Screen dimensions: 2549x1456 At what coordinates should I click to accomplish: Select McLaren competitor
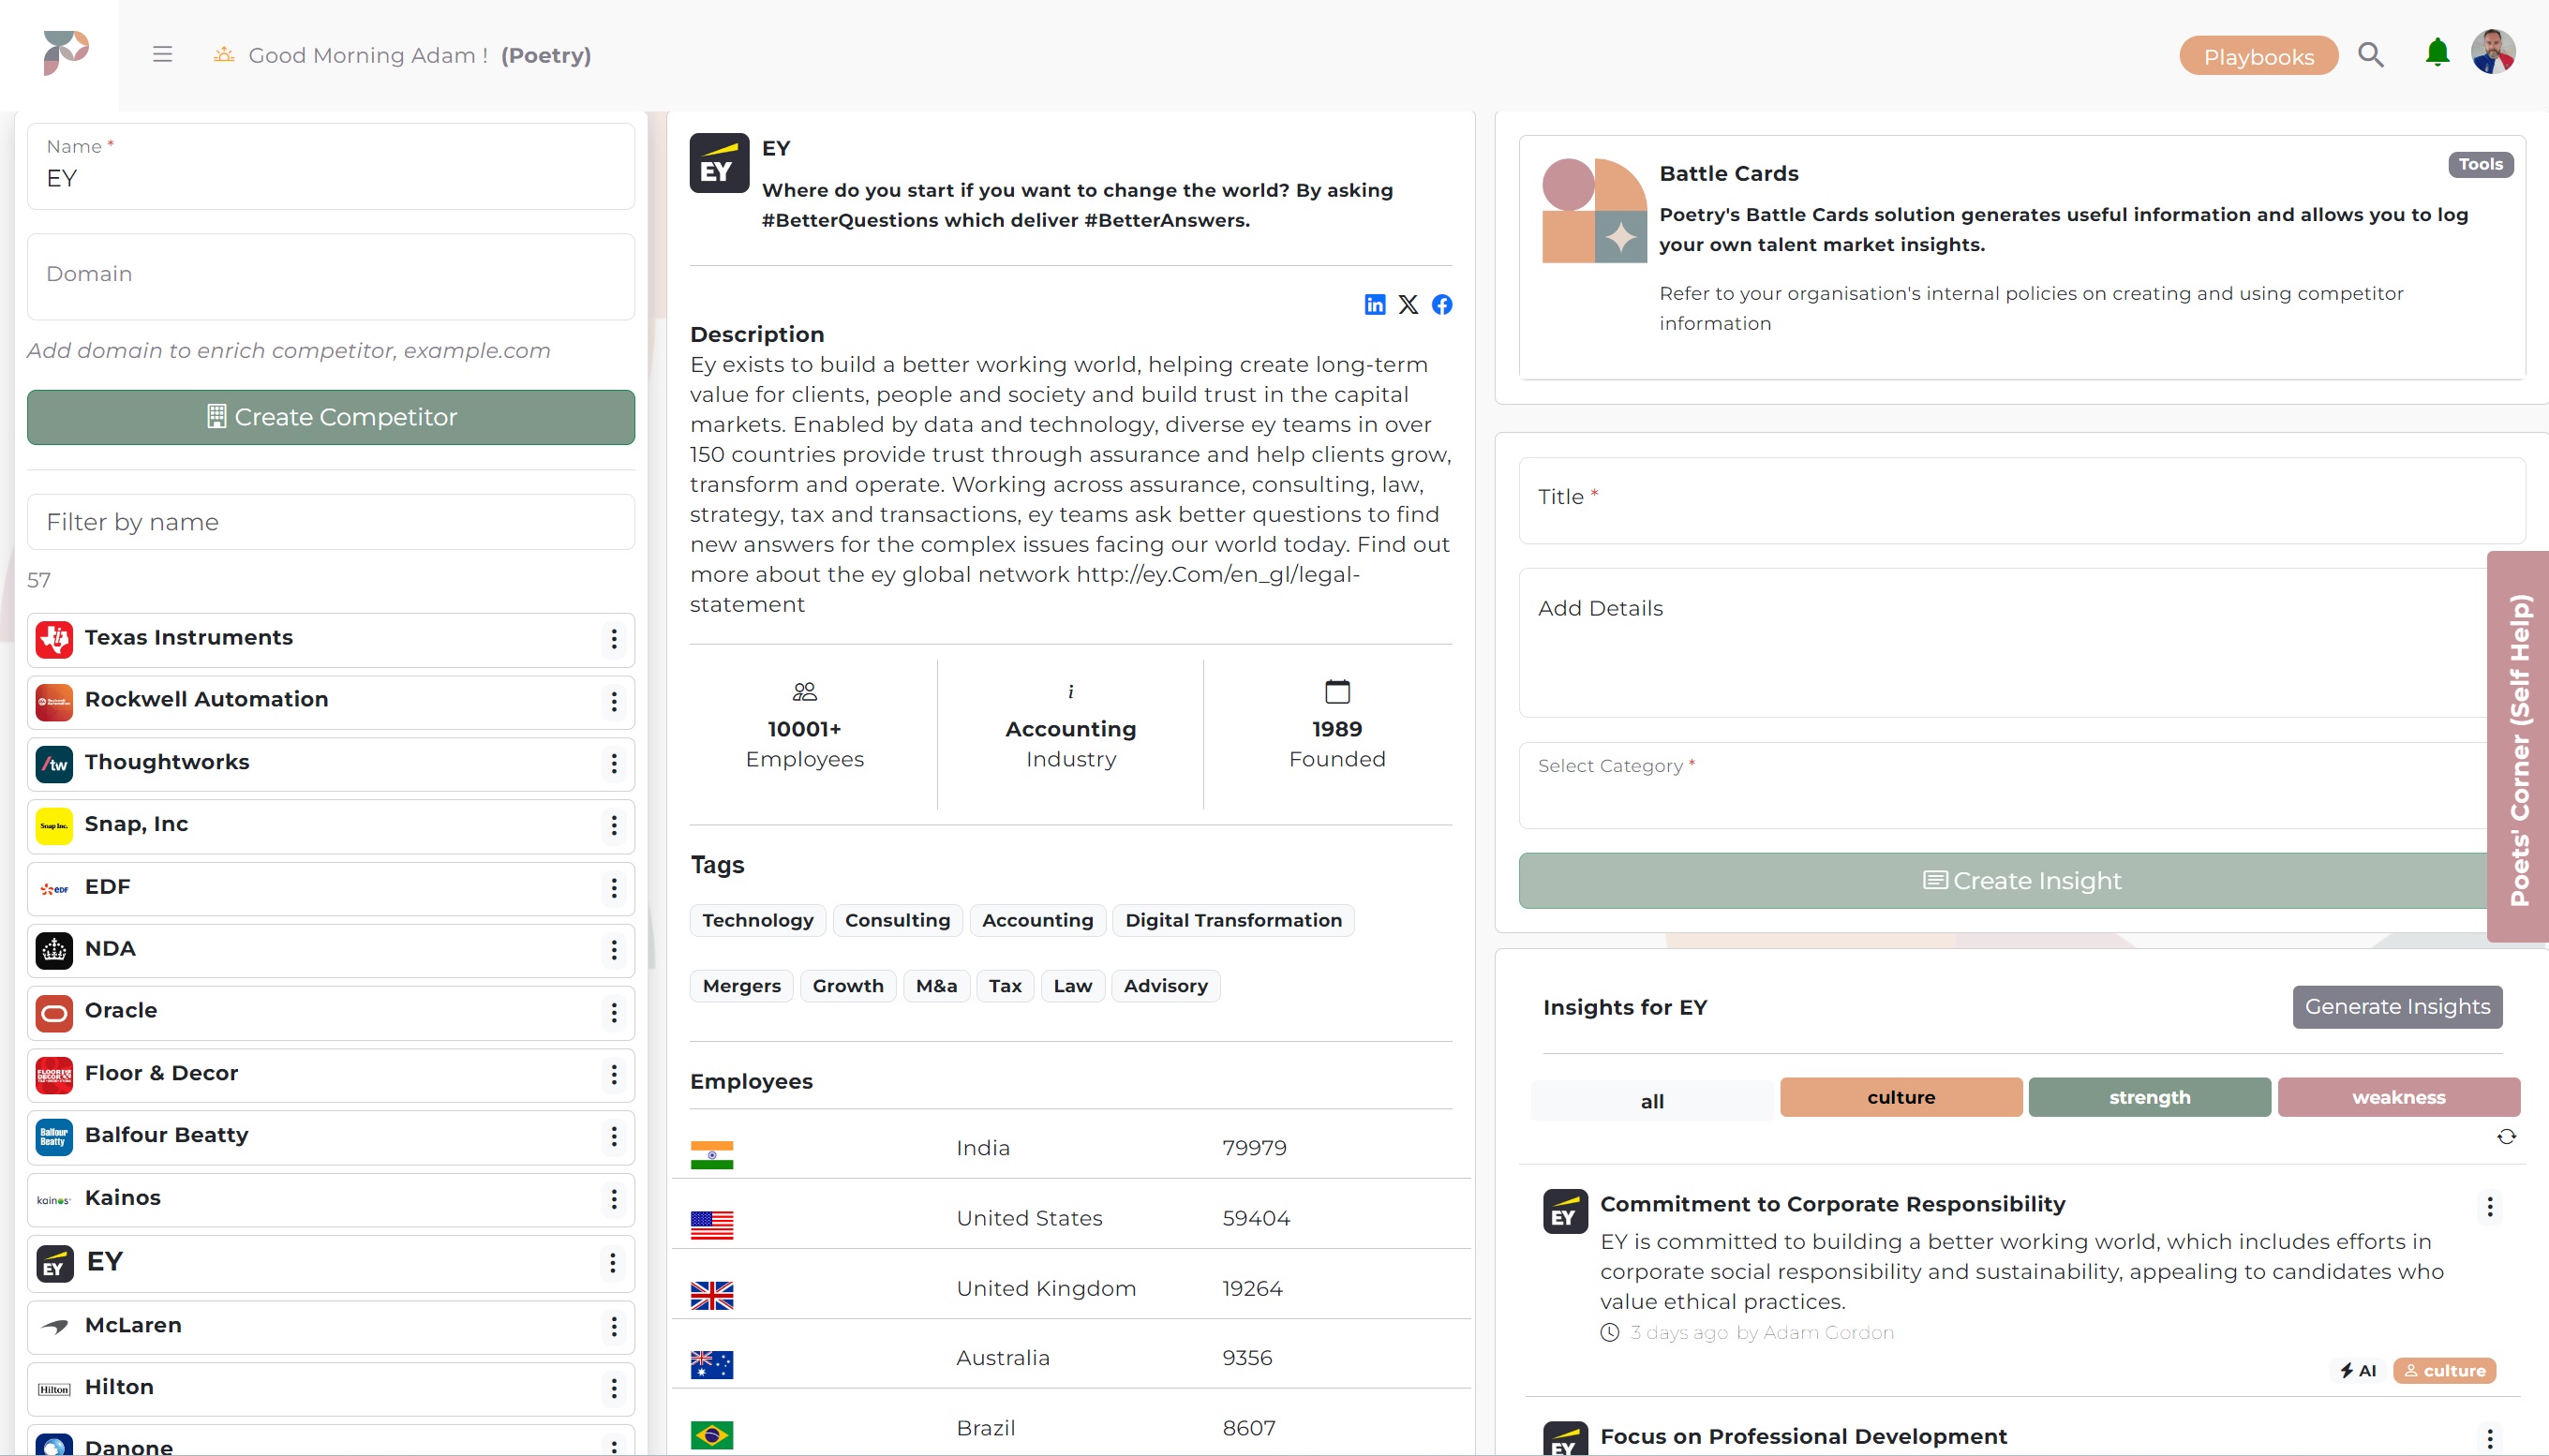tap(331, 1327)
